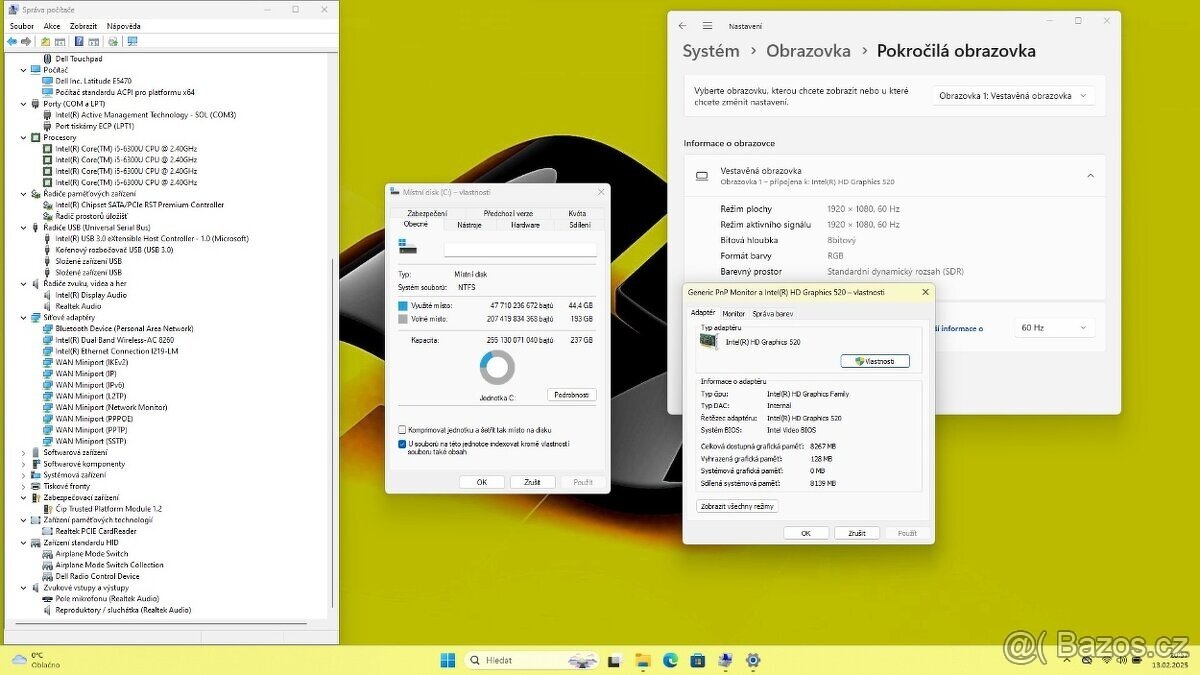Click the Back arrow in Správa počítače toolbar
The height and width of the screenshot is (675, 1200).
point(12,42)
